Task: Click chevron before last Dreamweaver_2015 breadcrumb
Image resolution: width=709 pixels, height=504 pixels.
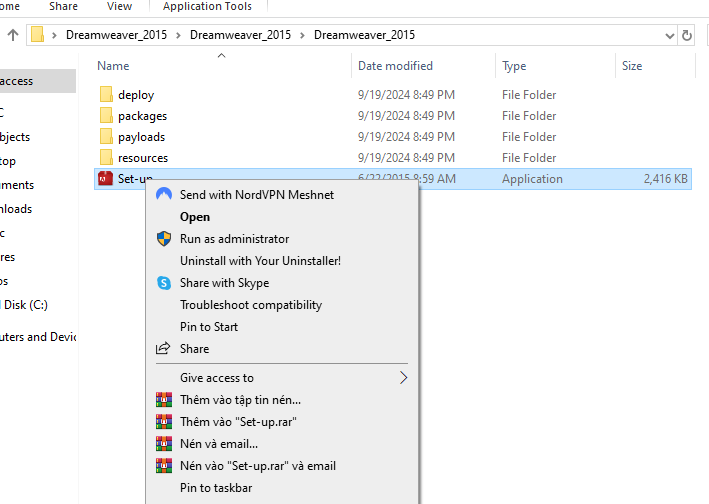Action: (x=303, y=35)
